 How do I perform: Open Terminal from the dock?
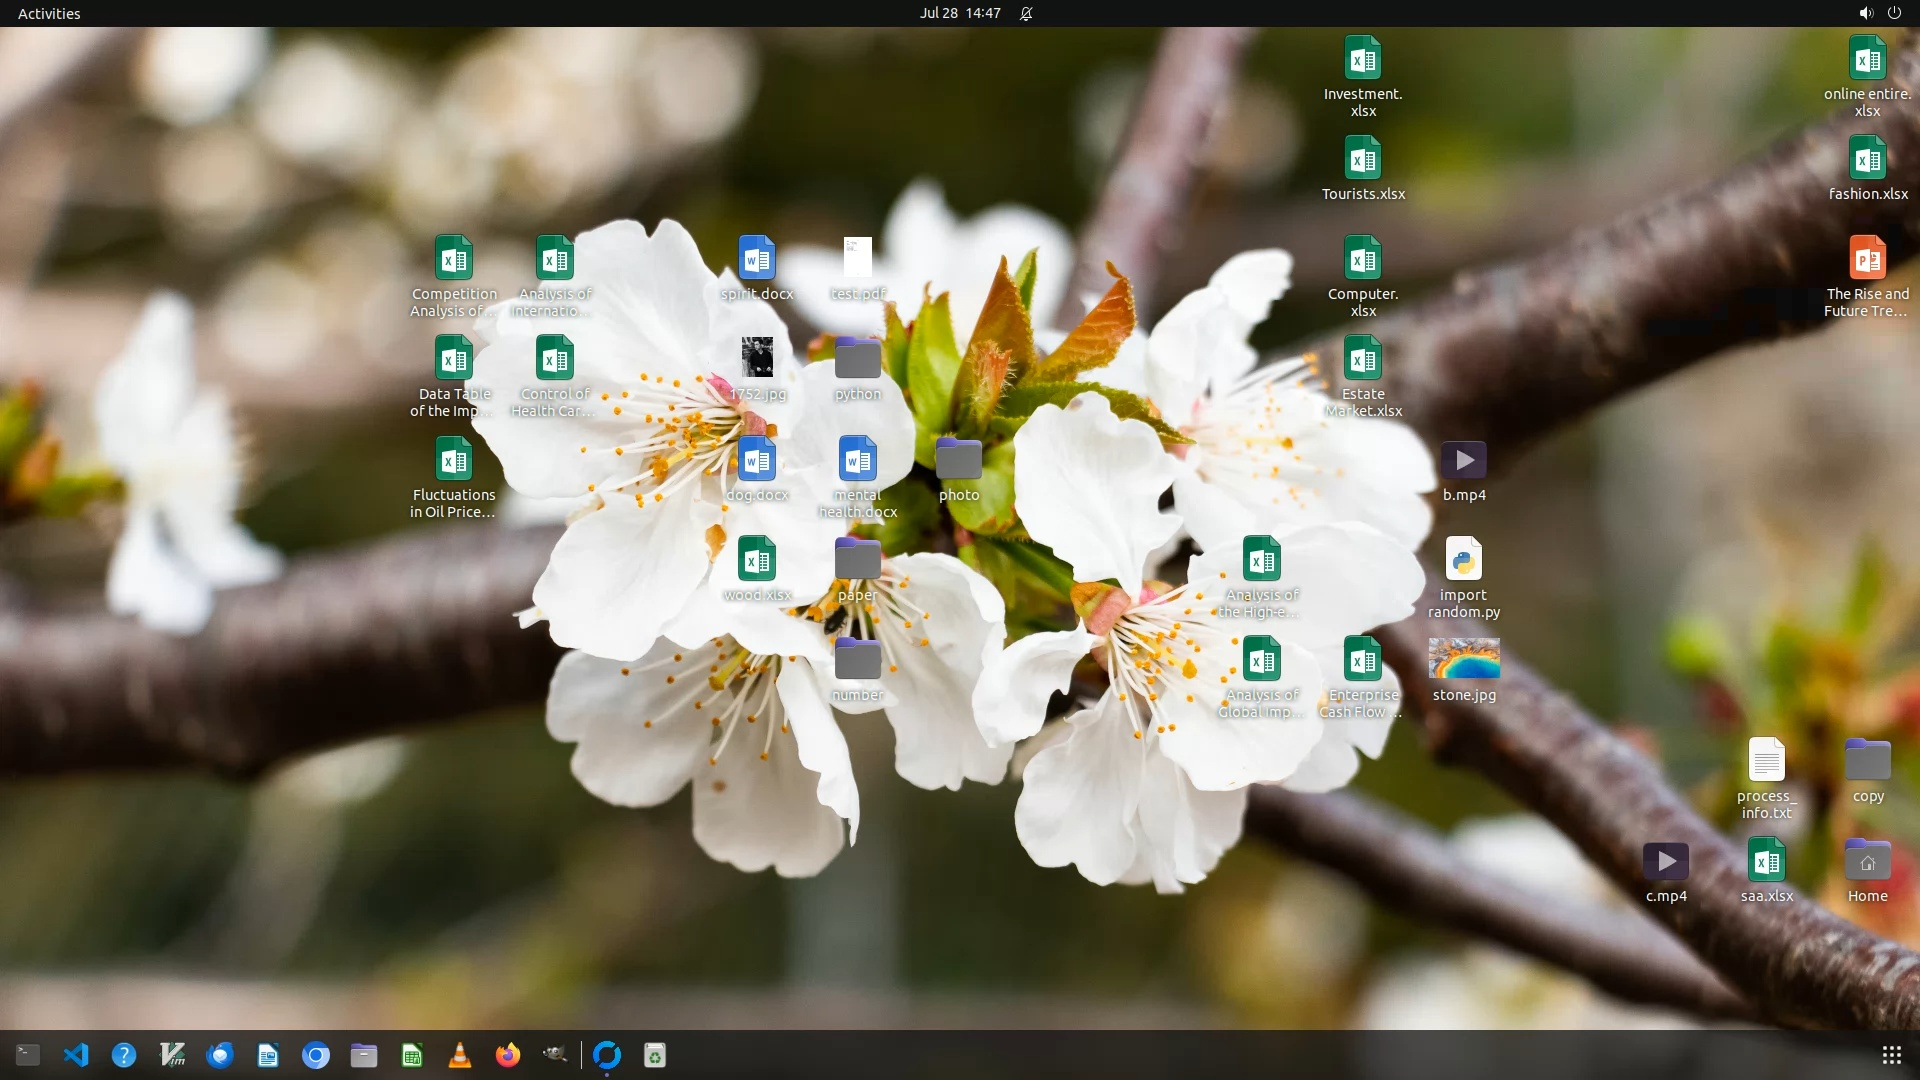28,1055
